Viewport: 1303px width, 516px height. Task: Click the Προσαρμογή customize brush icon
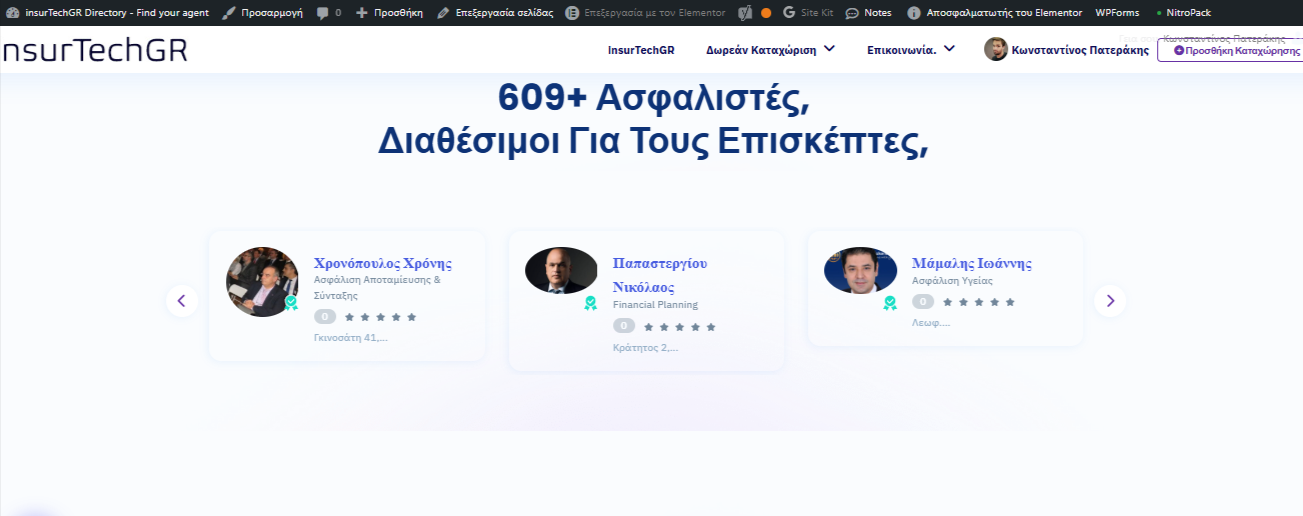[x=229, y=13]
